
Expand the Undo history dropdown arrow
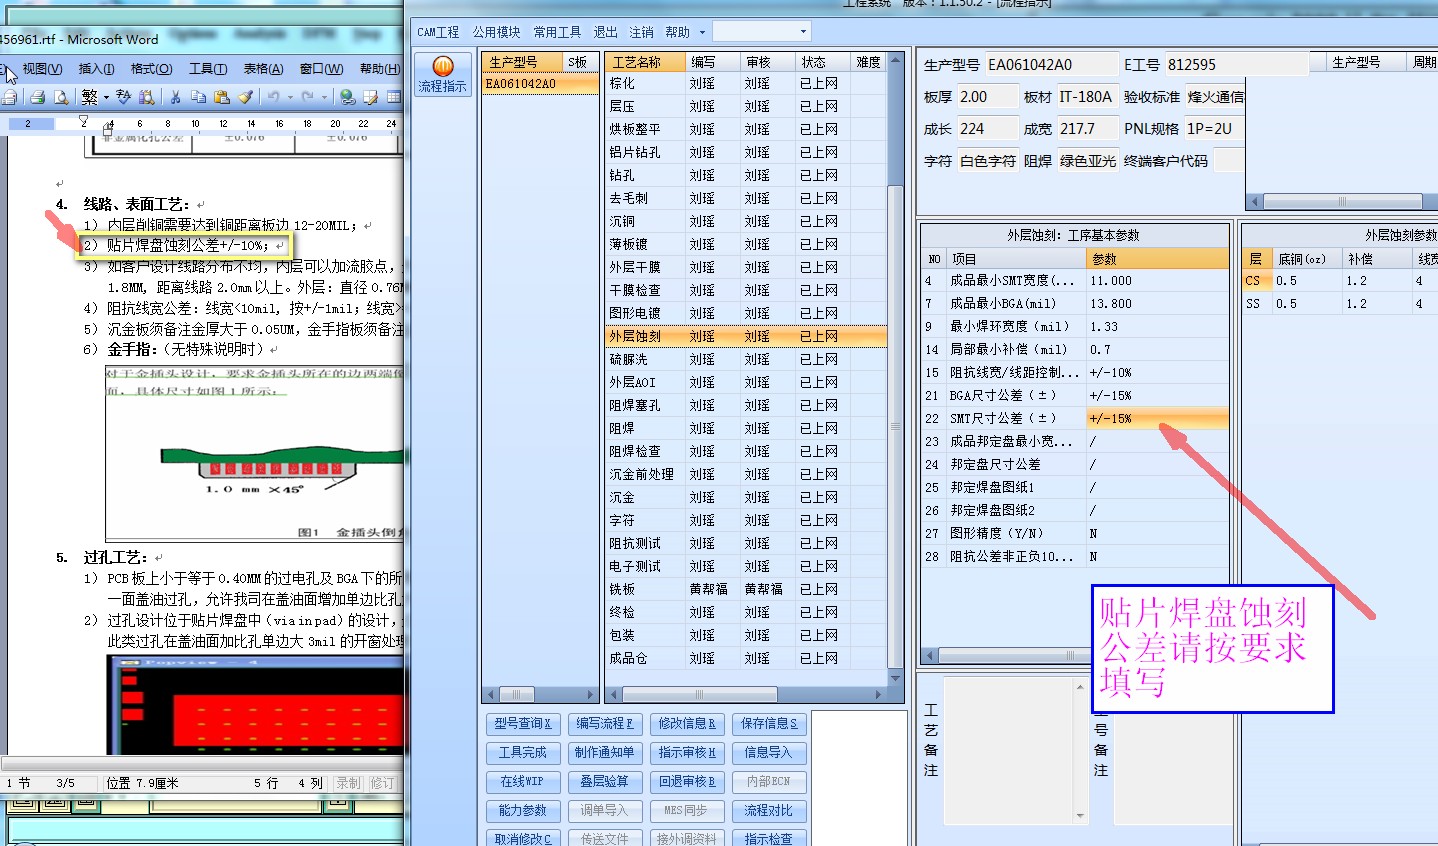coord(289,97)
